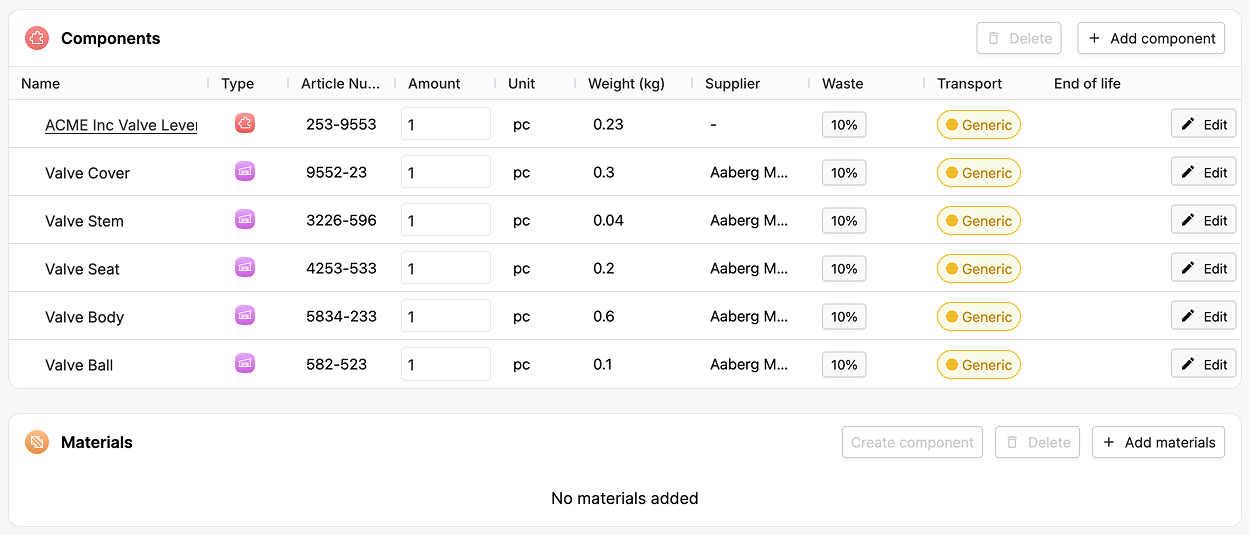Click the Amount input for Valve Cover

click(x=446, y=172)
